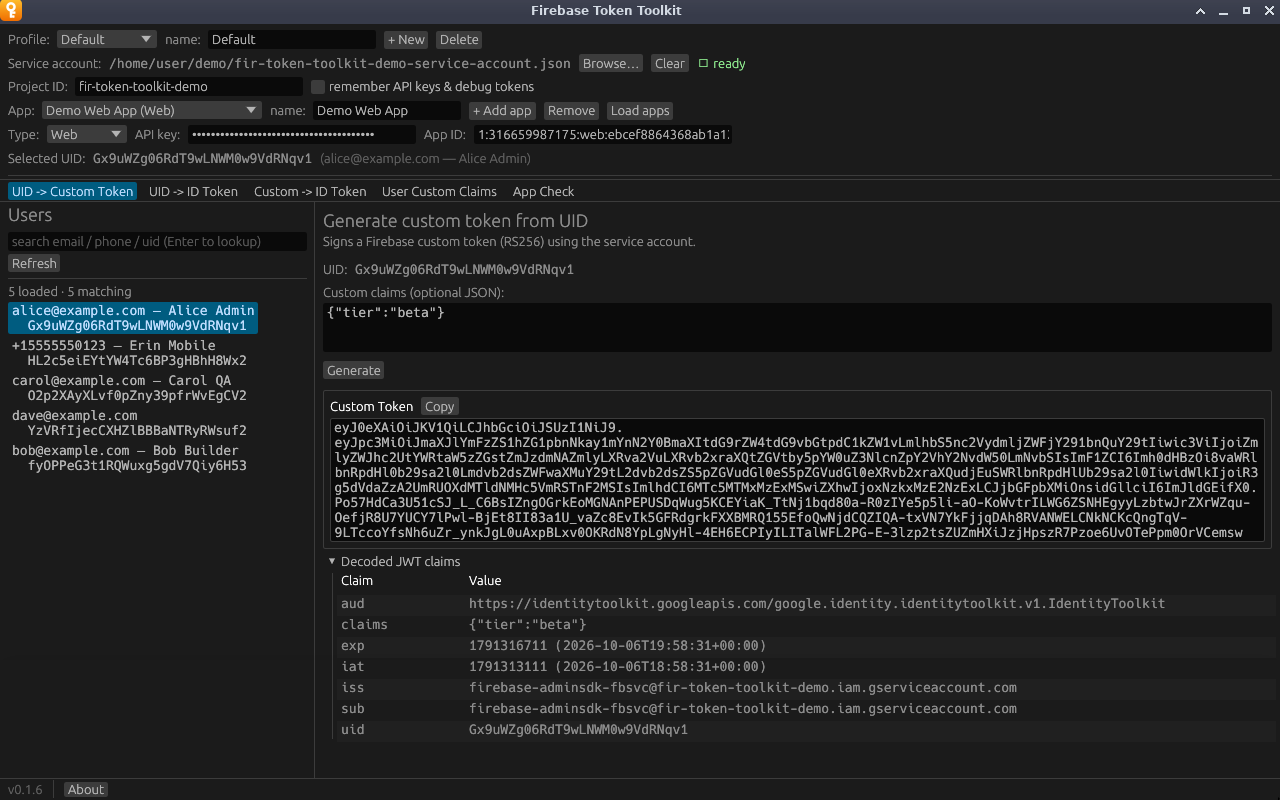Click the green ready status indicator

point(722,64)
